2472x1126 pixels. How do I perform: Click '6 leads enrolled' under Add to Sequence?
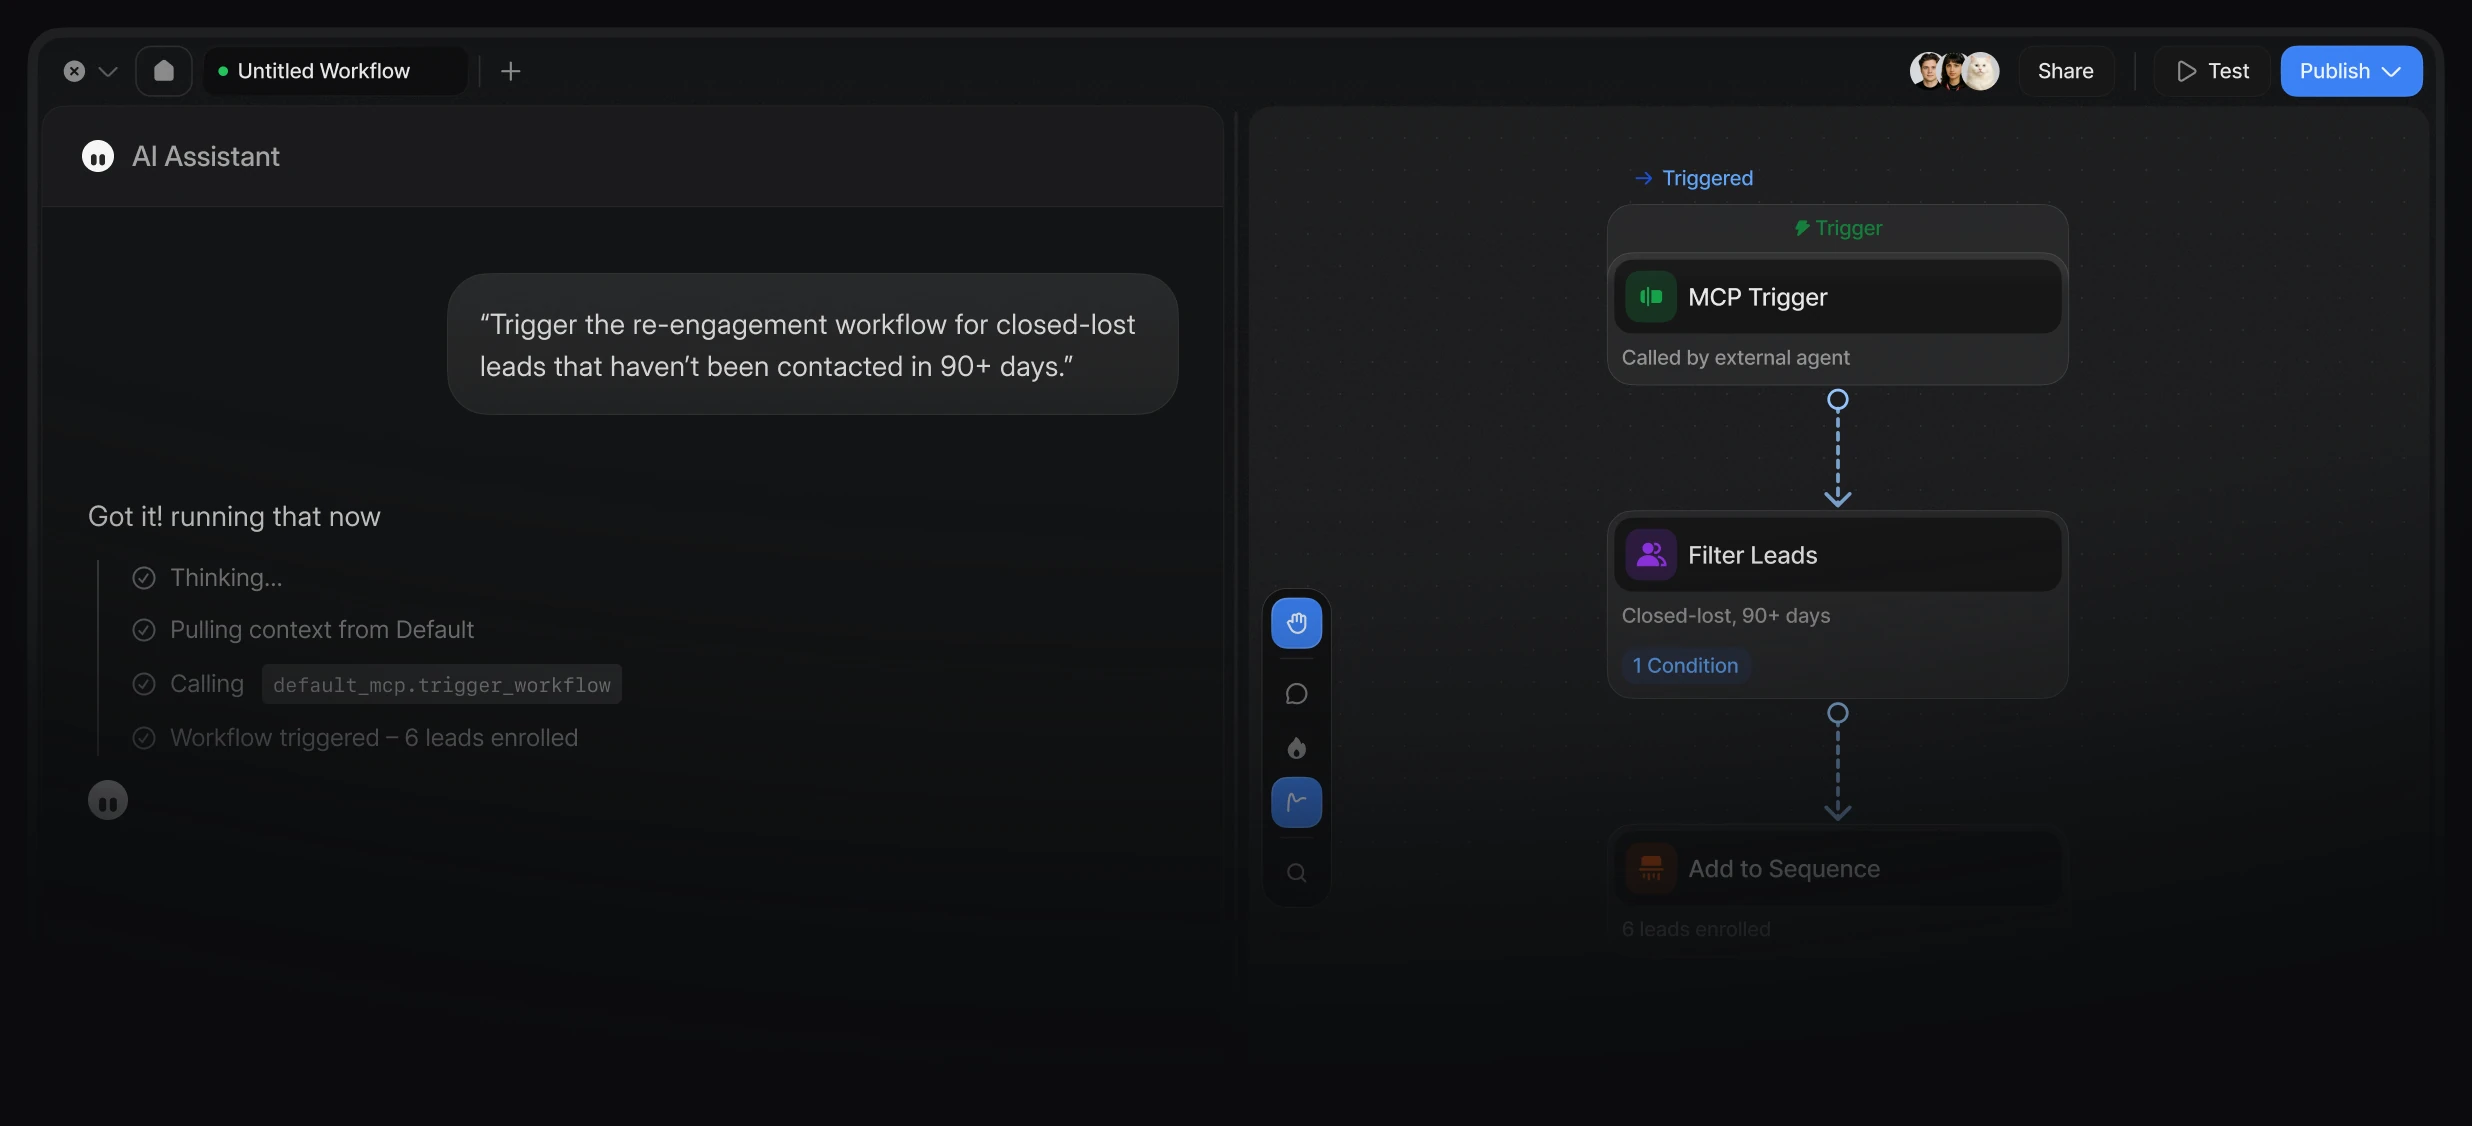coord(1696,929)
